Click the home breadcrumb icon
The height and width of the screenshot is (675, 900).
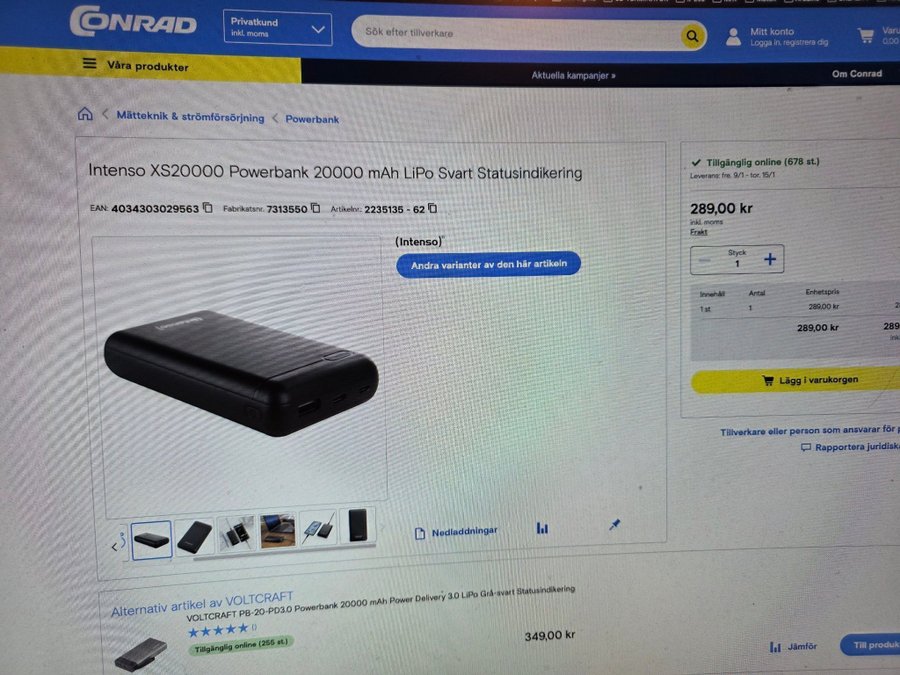tap(85, 114)
